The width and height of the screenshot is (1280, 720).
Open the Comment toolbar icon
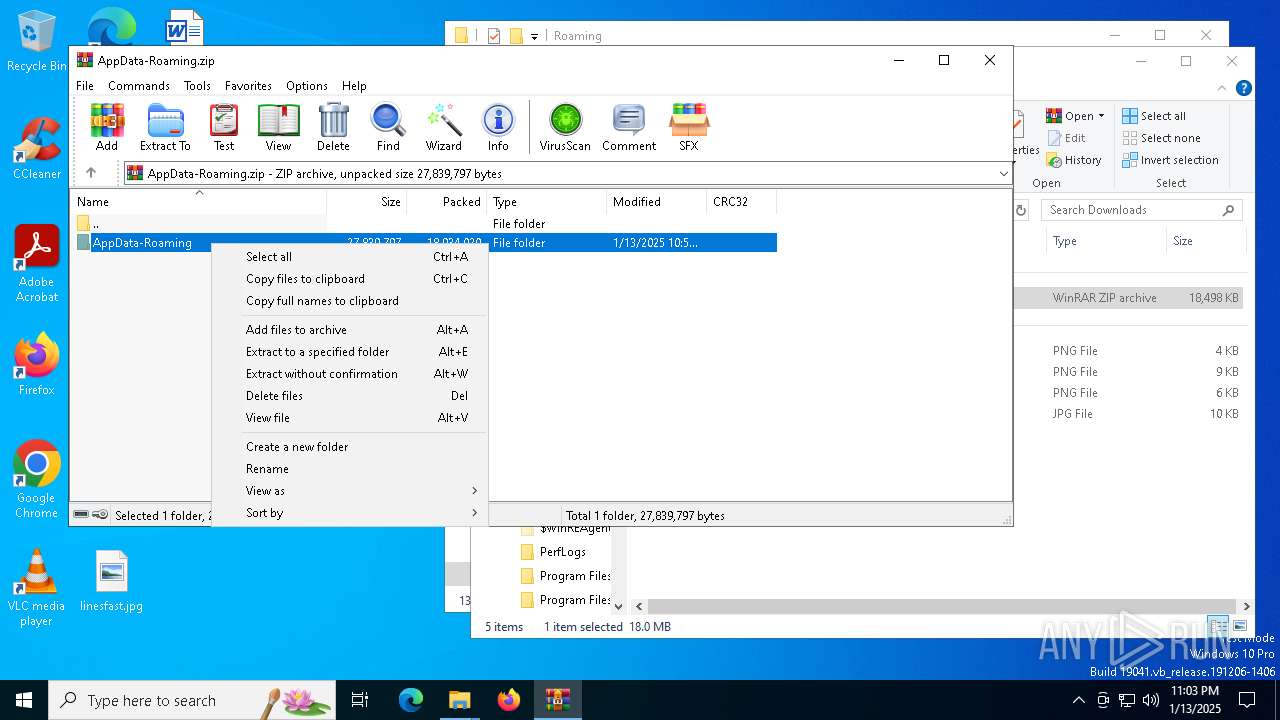(x=629, y=127)
